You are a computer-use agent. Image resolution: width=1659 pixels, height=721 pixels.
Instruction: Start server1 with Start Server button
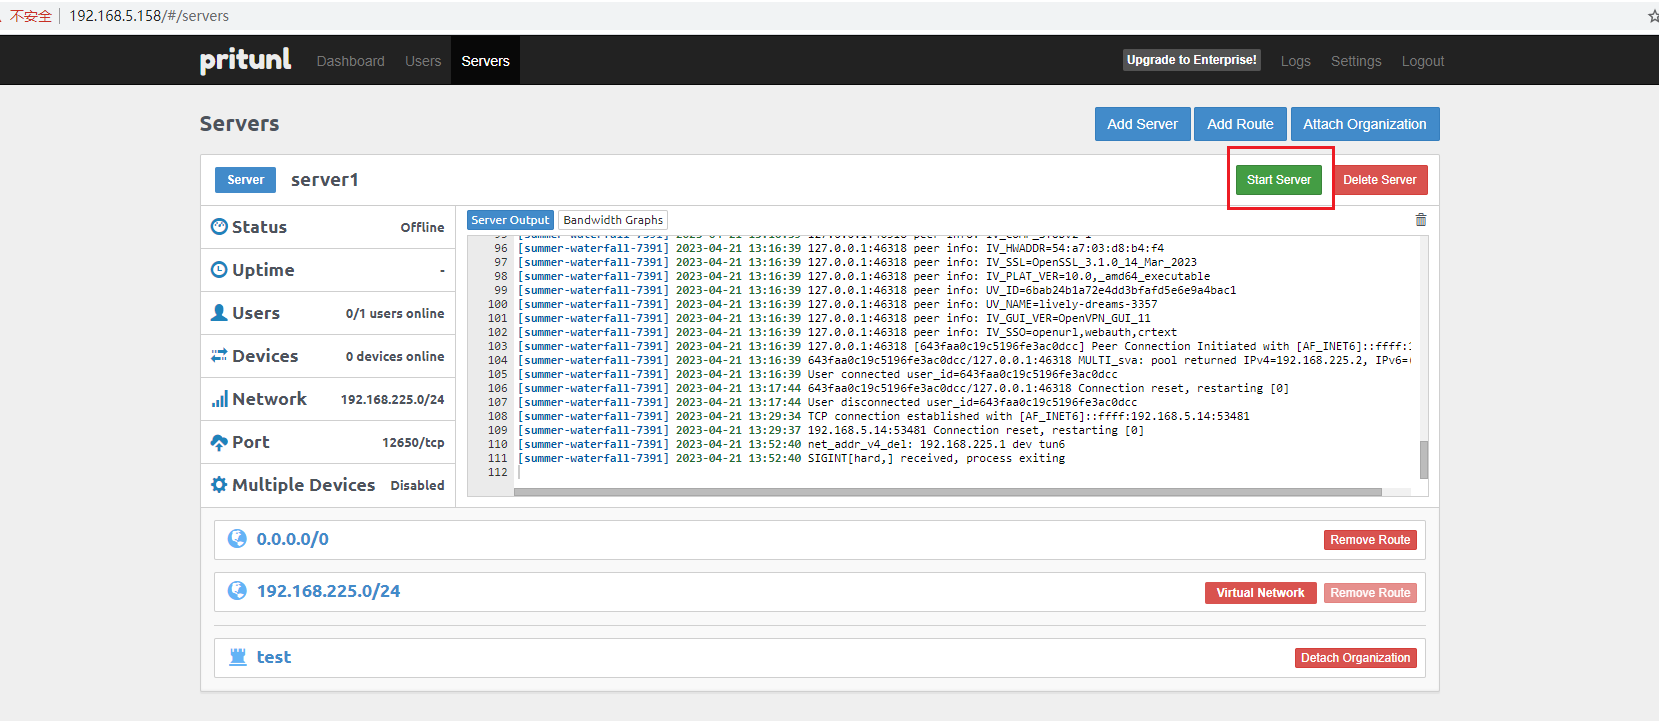tap(1279, 180)
